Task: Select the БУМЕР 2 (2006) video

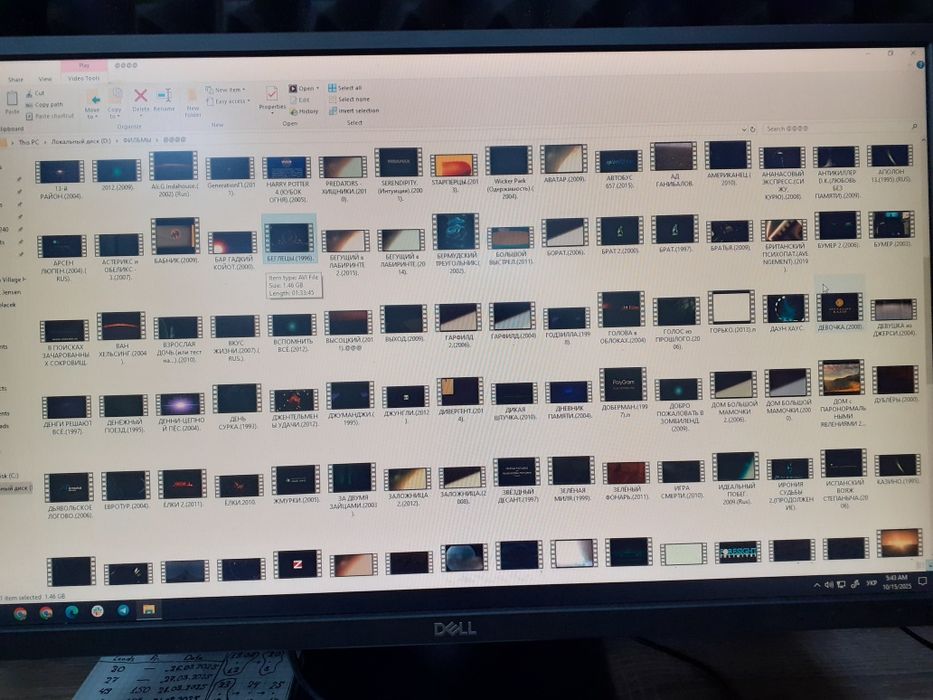Action: point(838,231)
